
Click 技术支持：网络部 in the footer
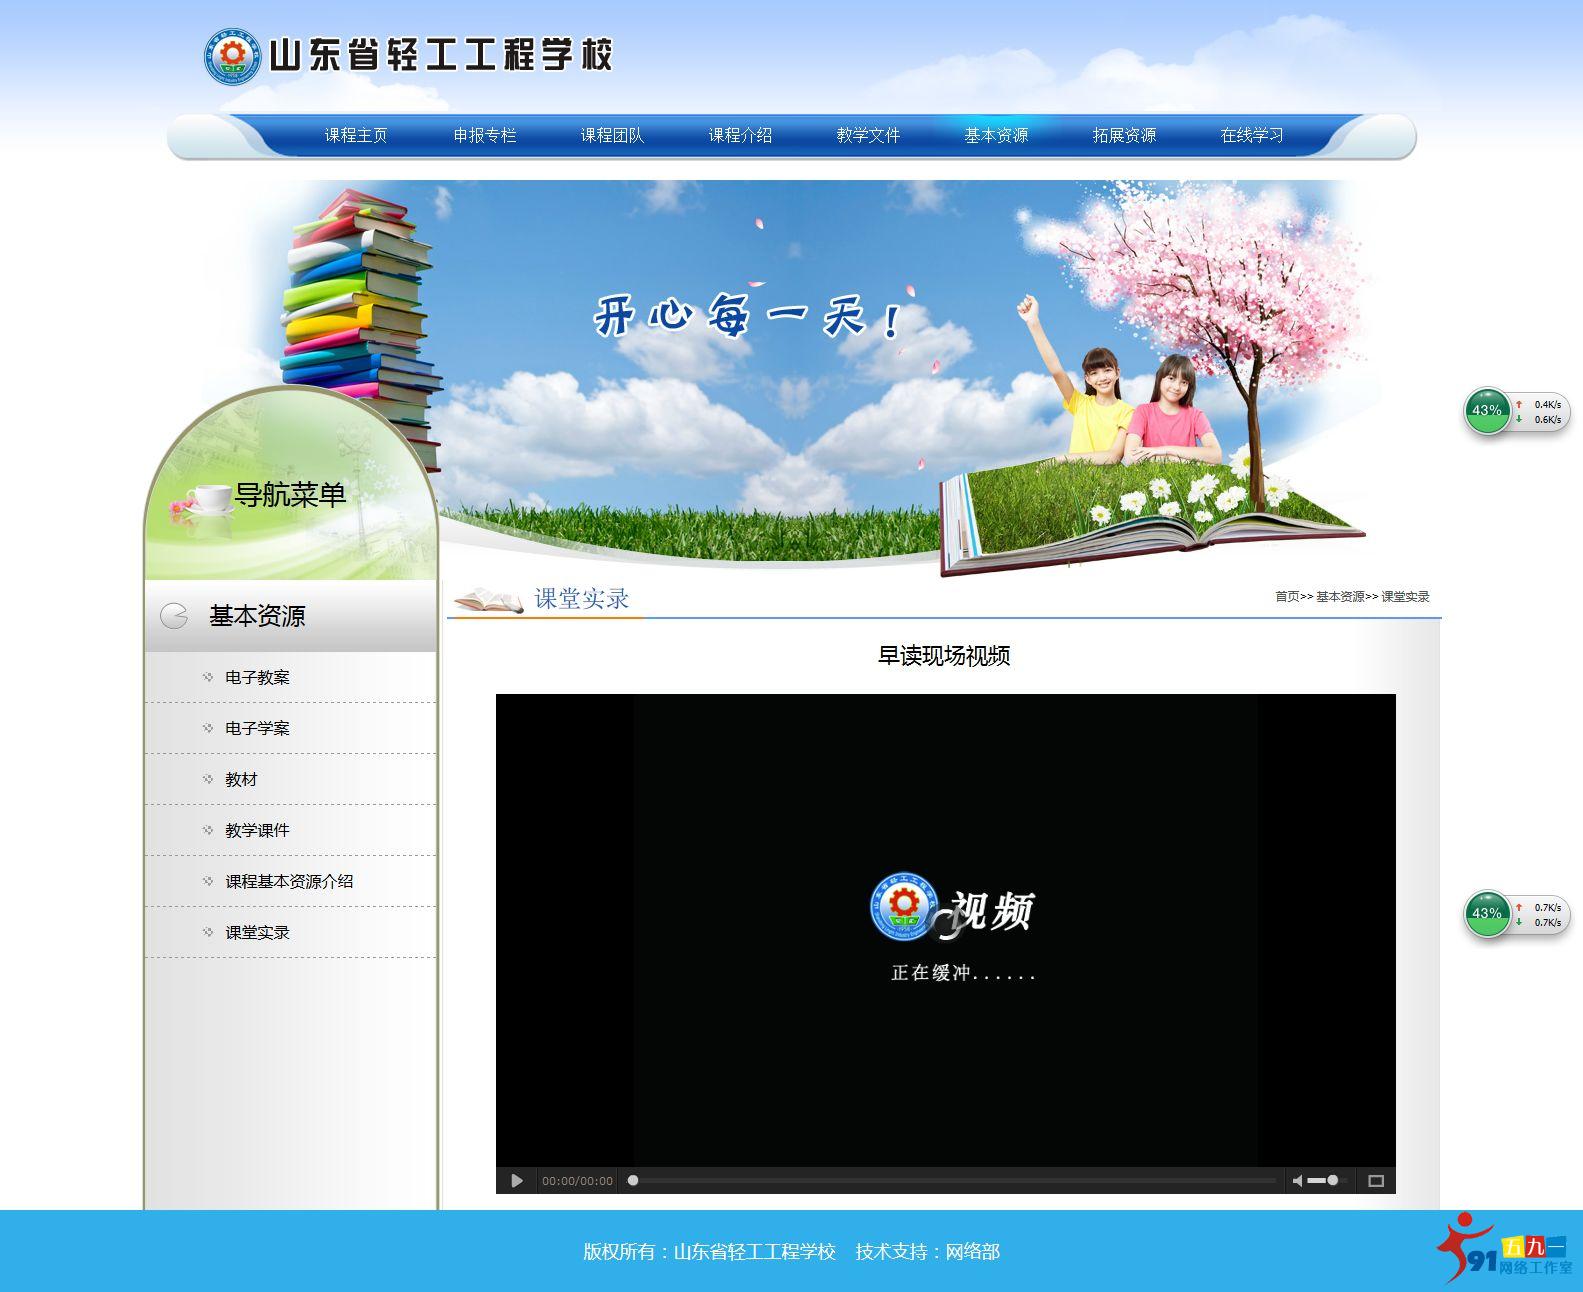click(927, 1251)
